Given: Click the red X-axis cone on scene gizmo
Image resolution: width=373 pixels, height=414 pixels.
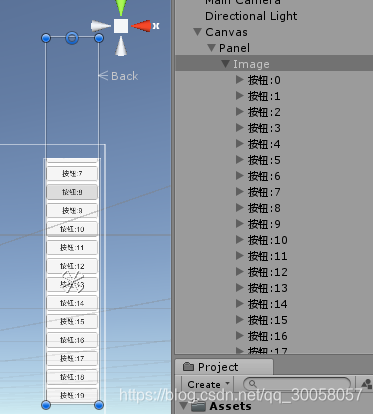Looking at the screenshot, I should pyautogui.click(x=141, y=26).
